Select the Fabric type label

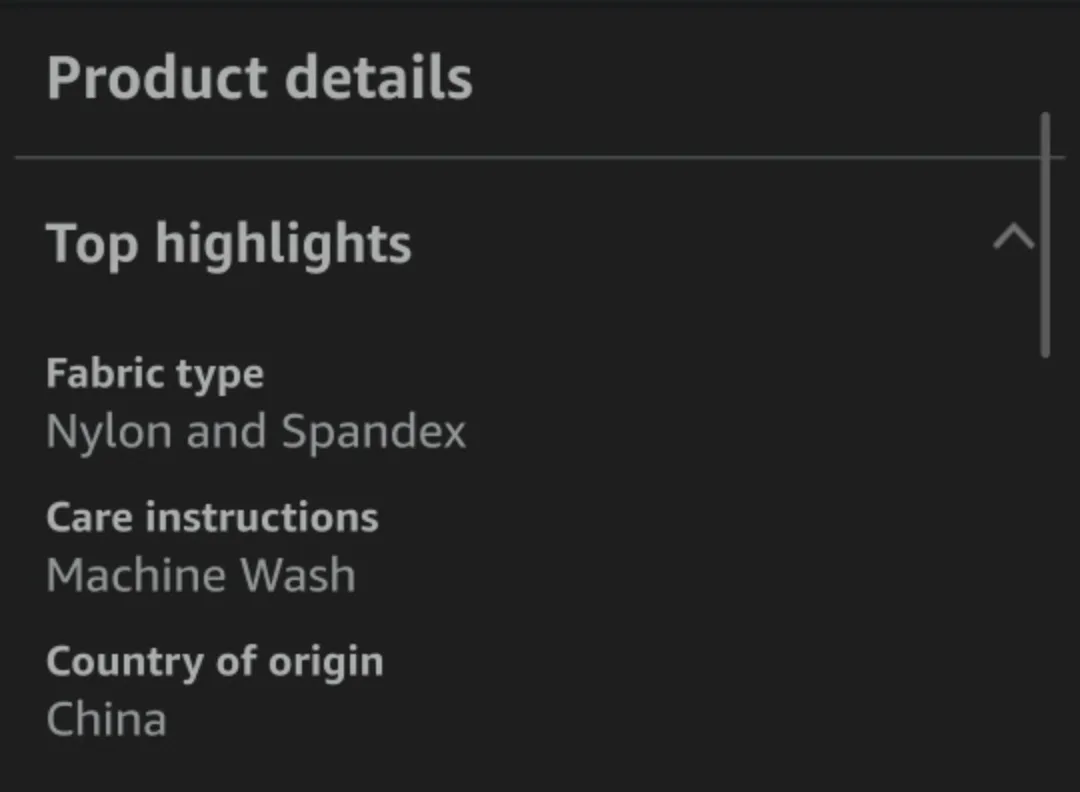[x=155, y=374]
